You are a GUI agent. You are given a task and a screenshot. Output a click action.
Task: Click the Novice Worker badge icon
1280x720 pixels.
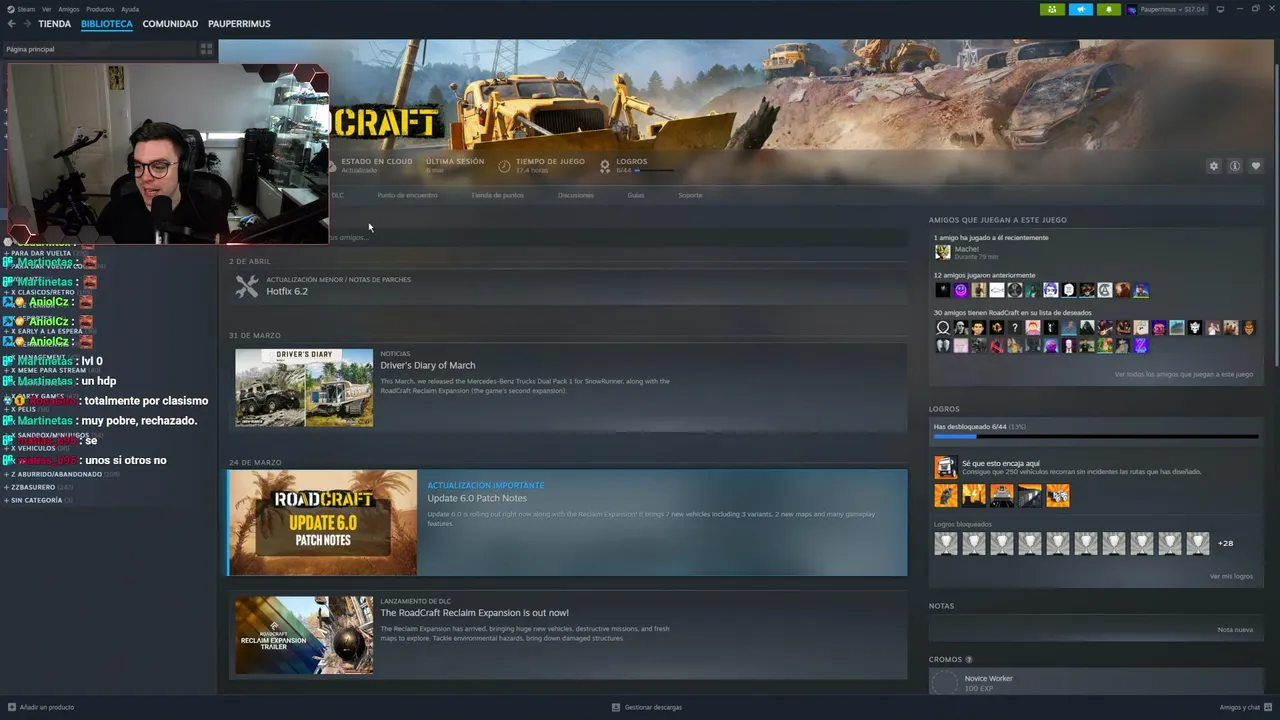tap(944, 683)
